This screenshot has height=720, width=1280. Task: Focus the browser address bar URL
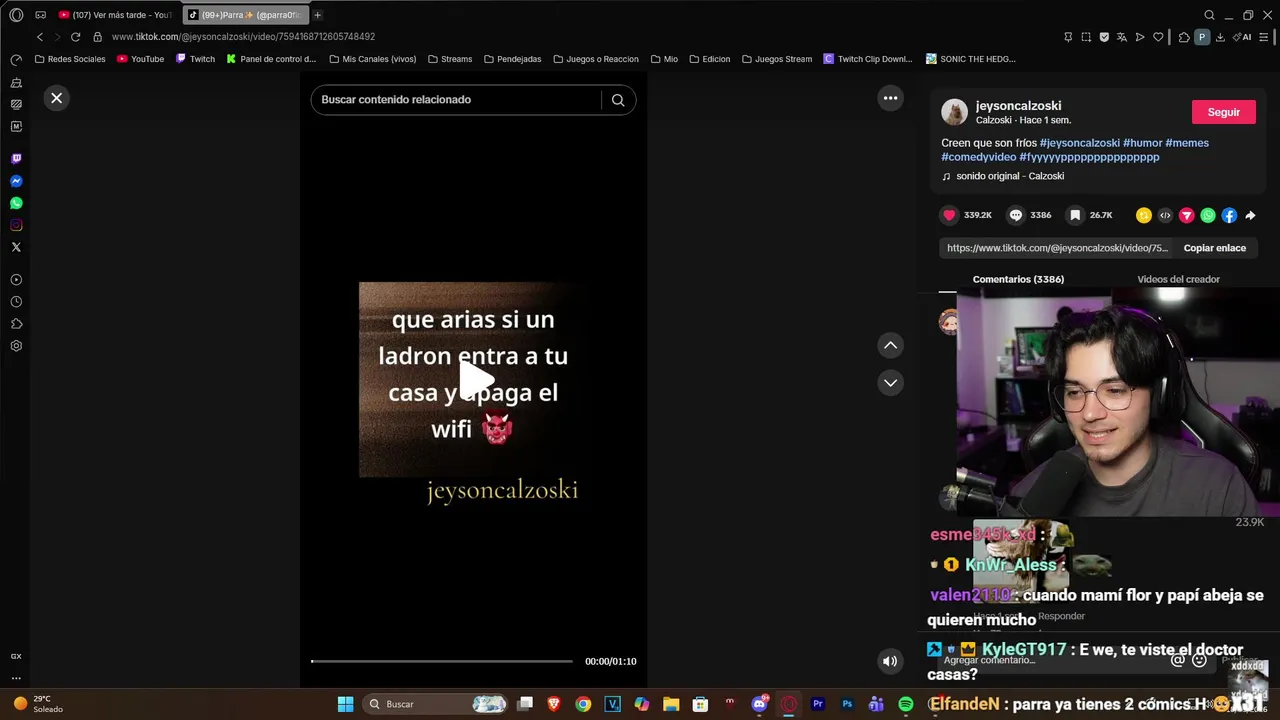point(243,37)
